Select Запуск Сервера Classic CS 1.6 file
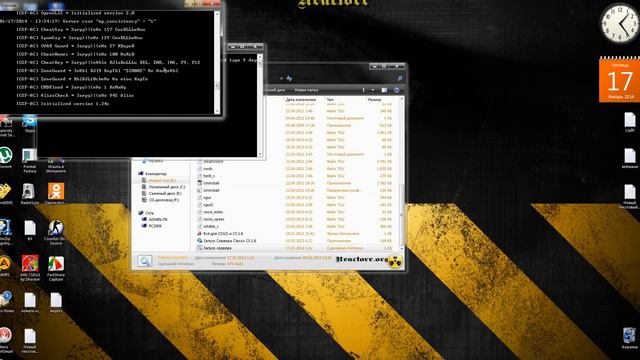640x360 pixels. click(x=229, y=241)
